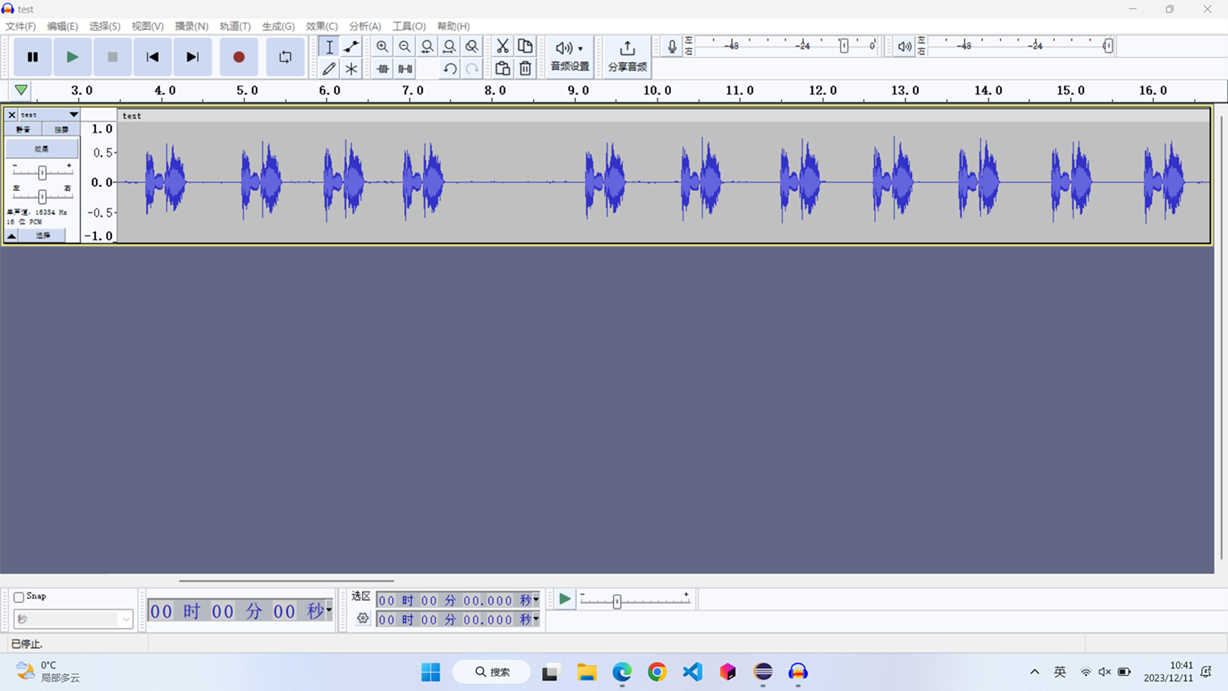
Task: Trim audio outside selection icon
Action: click(x=382, y=69)
